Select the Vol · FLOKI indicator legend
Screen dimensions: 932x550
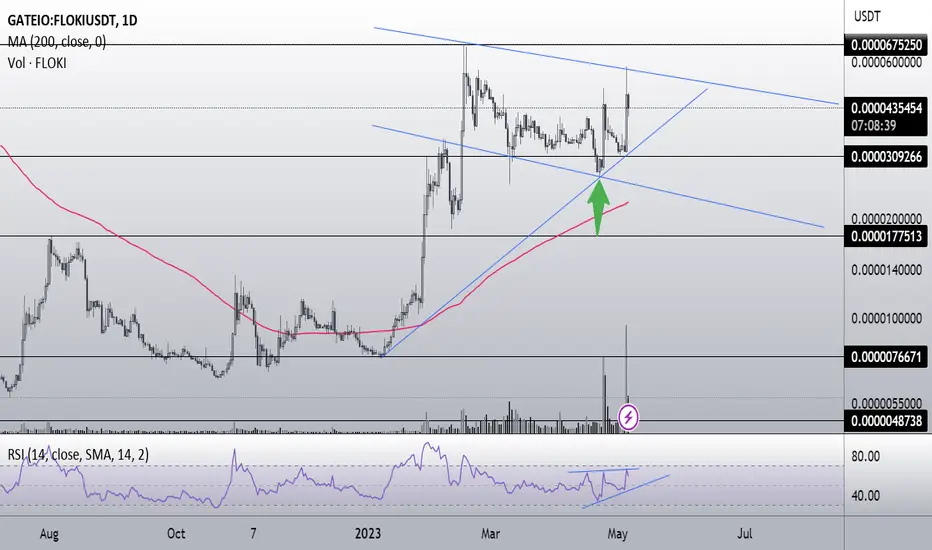click(37, 62)
